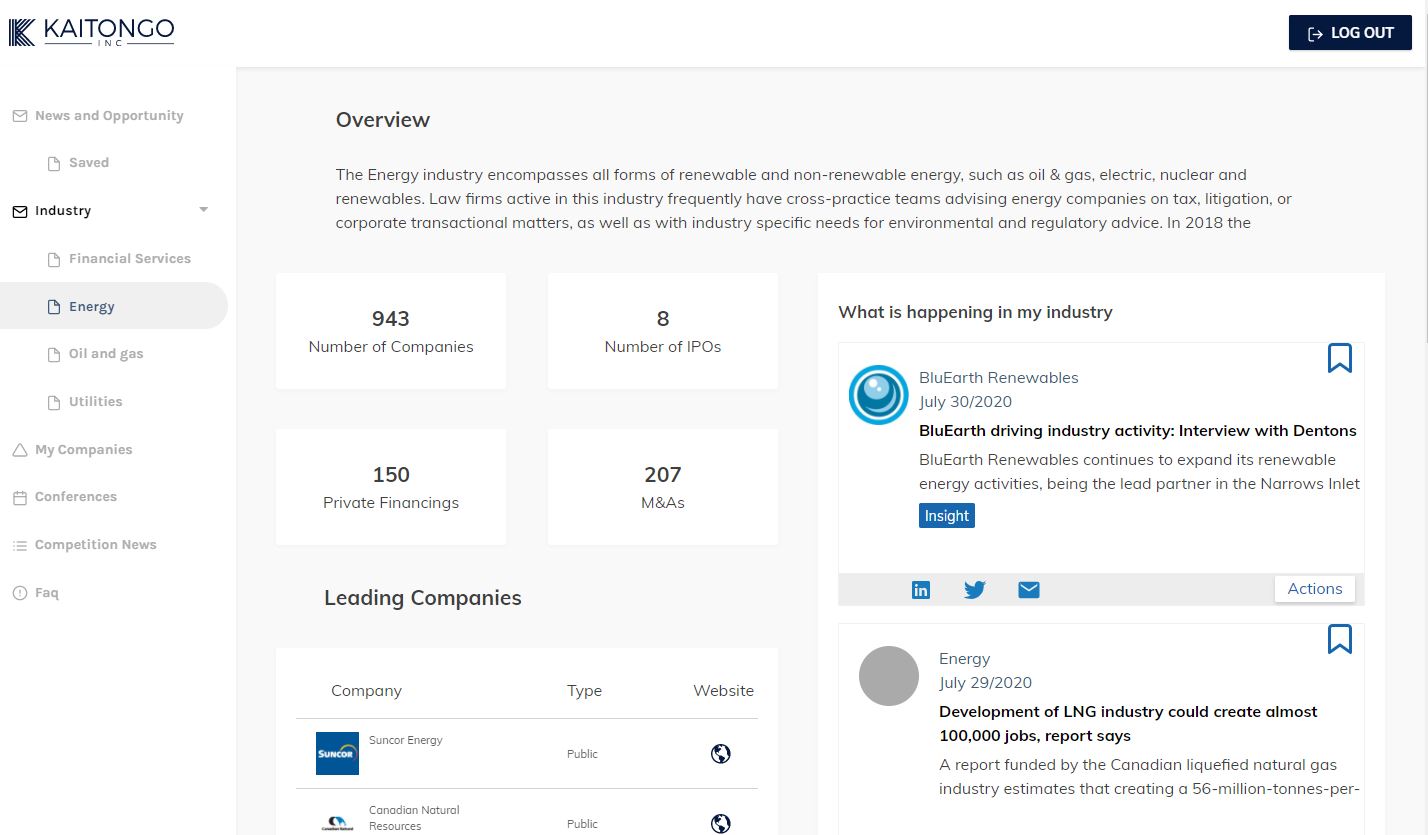Select the Energy industry item
The image size is (1428, 835).
(x=92, y=307)
